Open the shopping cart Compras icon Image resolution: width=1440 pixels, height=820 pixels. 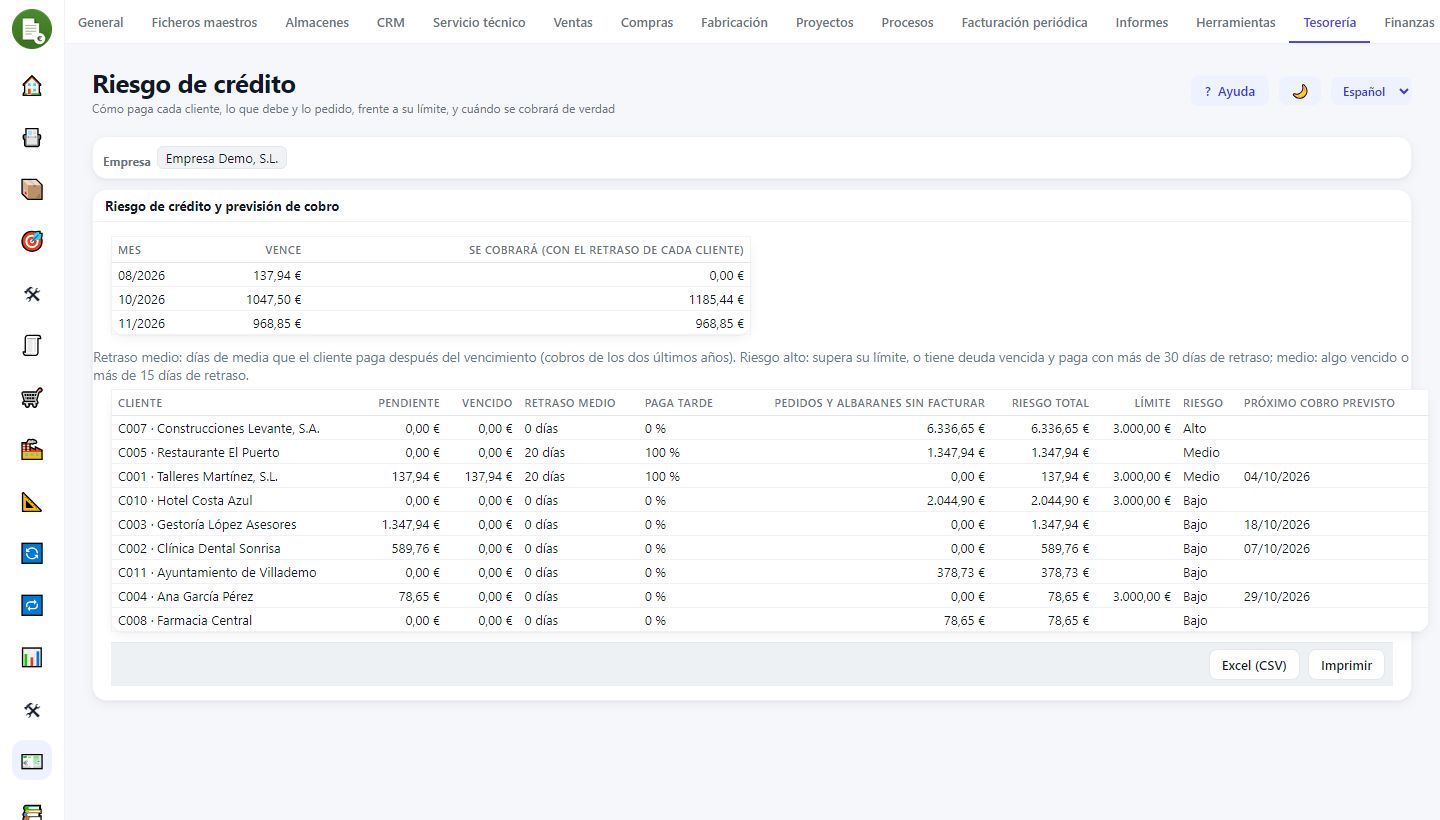click(x=32, y=397)
